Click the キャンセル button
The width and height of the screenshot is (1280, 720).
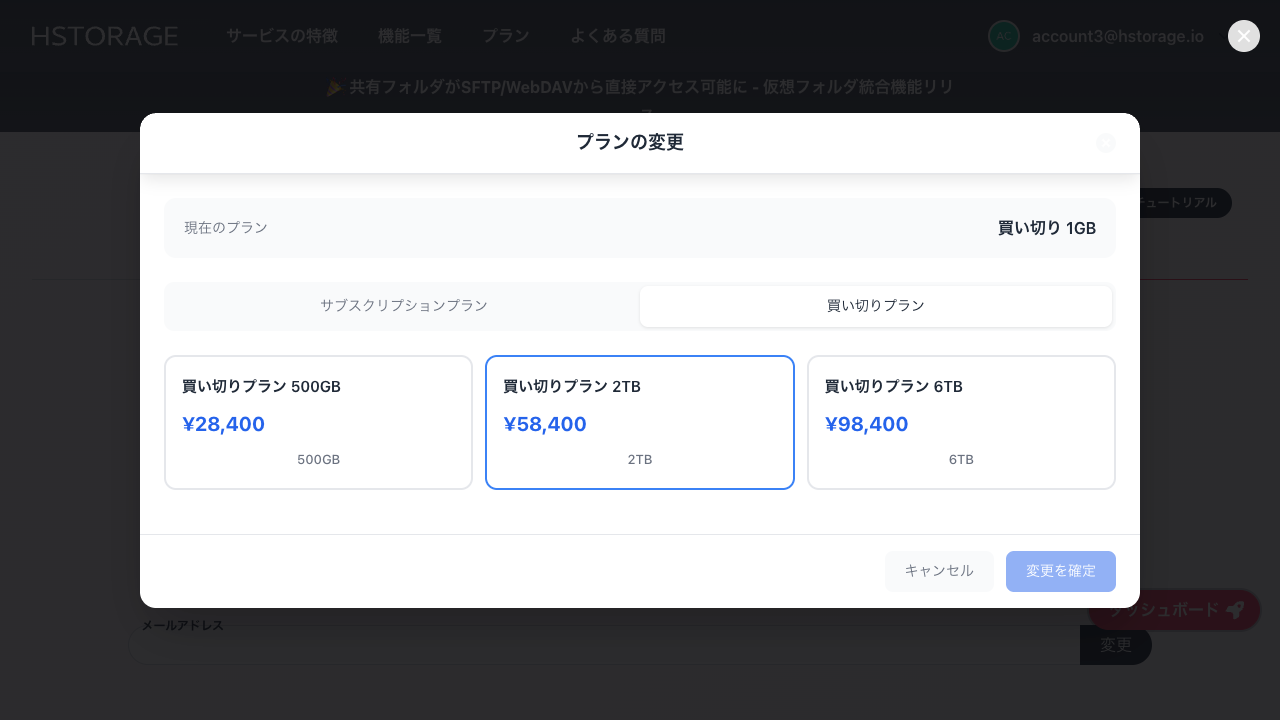click(x=939, y=571)
